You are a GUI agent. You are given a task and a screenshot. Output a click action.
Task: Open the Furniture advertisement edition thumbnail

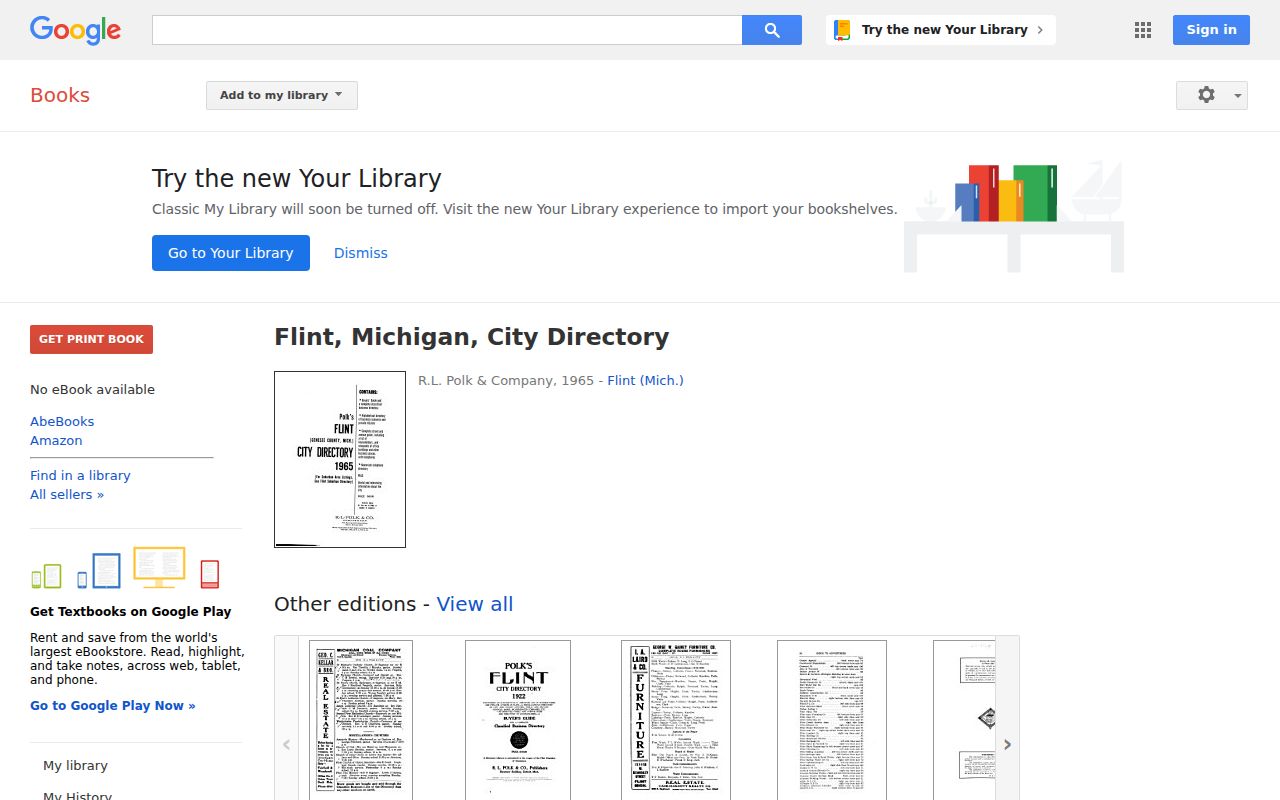[676, 720]
